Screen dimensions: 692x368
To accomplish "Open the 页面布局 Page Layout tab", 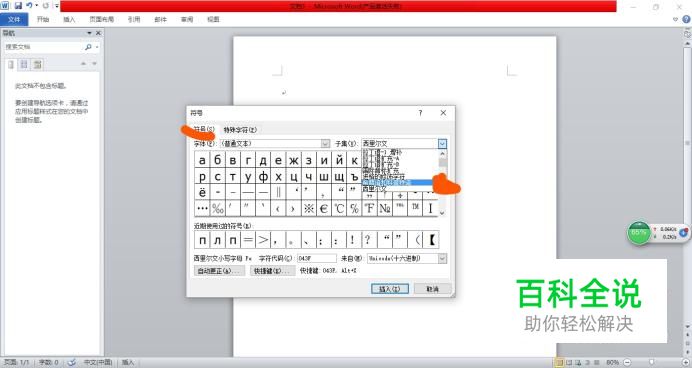I will click(102, 19).
